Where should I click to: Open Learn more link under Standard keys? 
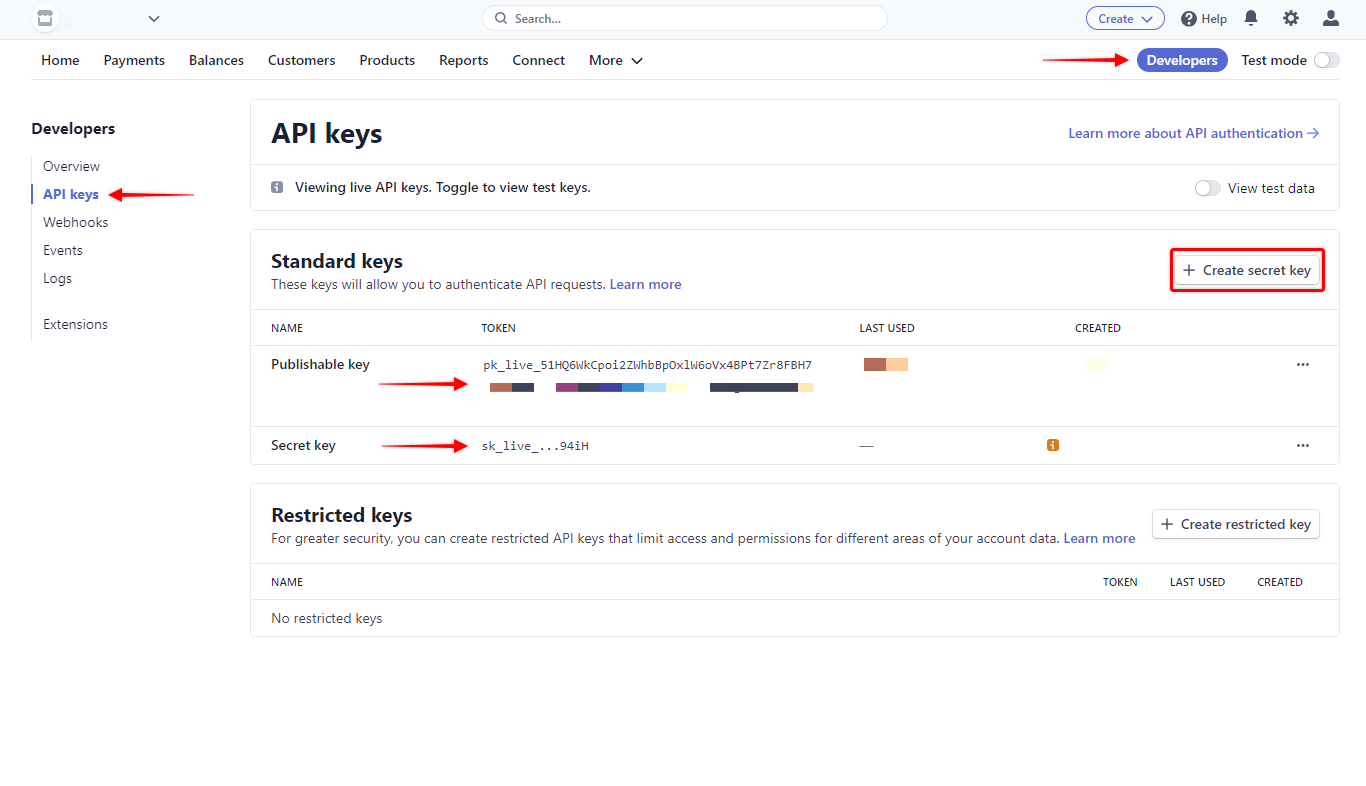[x=645, y=284]
